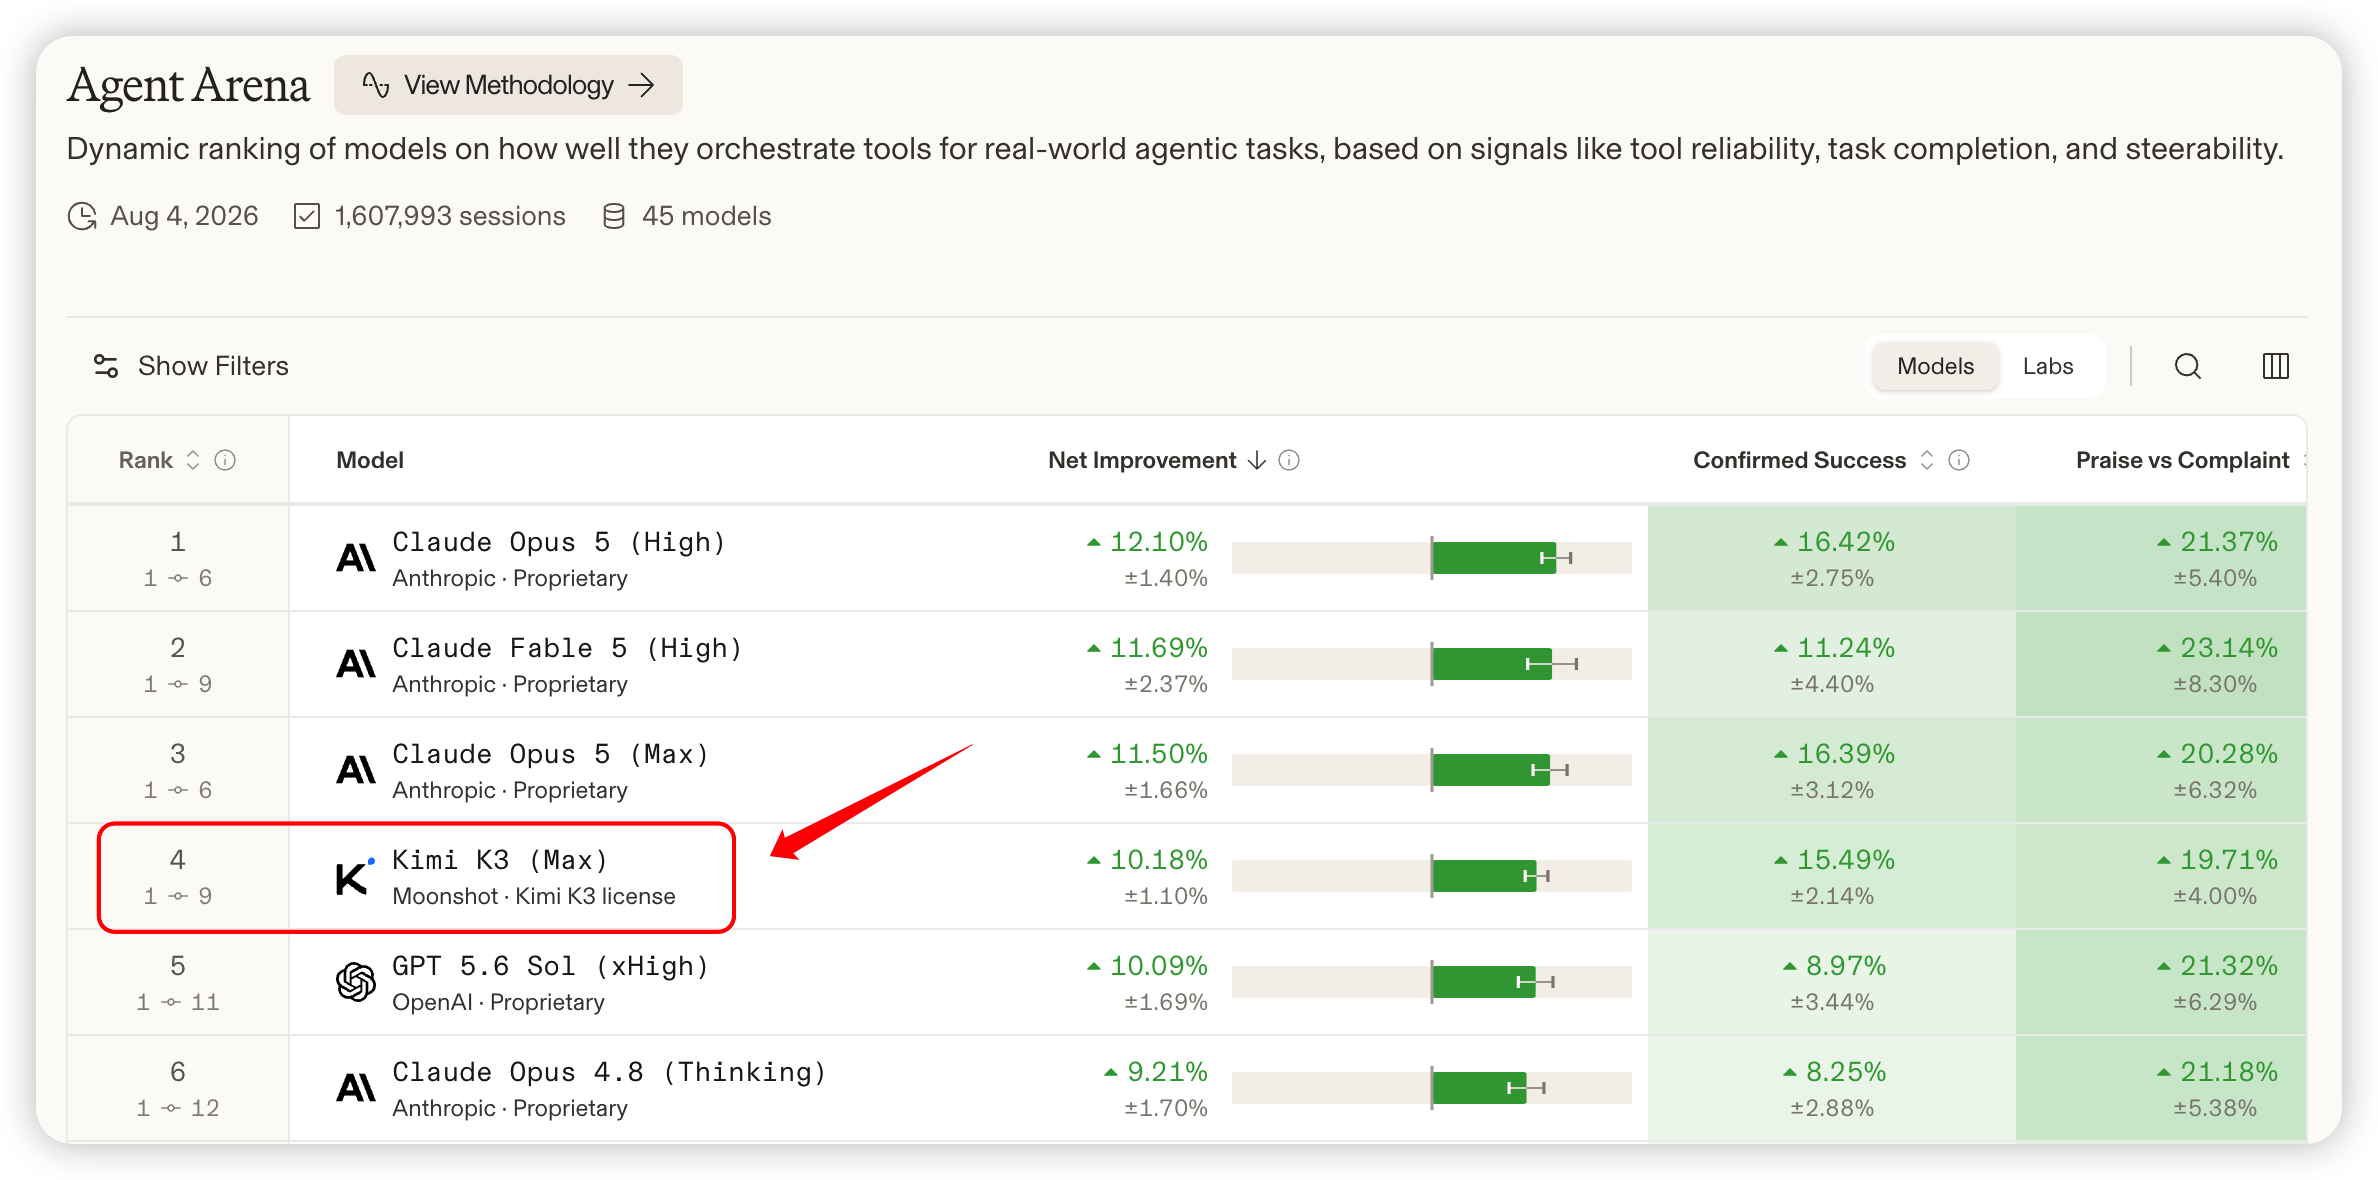Open the View Methodology button
This screenshot has width=2378, height=1180.
pyautogui.click(x=508, y=85)
